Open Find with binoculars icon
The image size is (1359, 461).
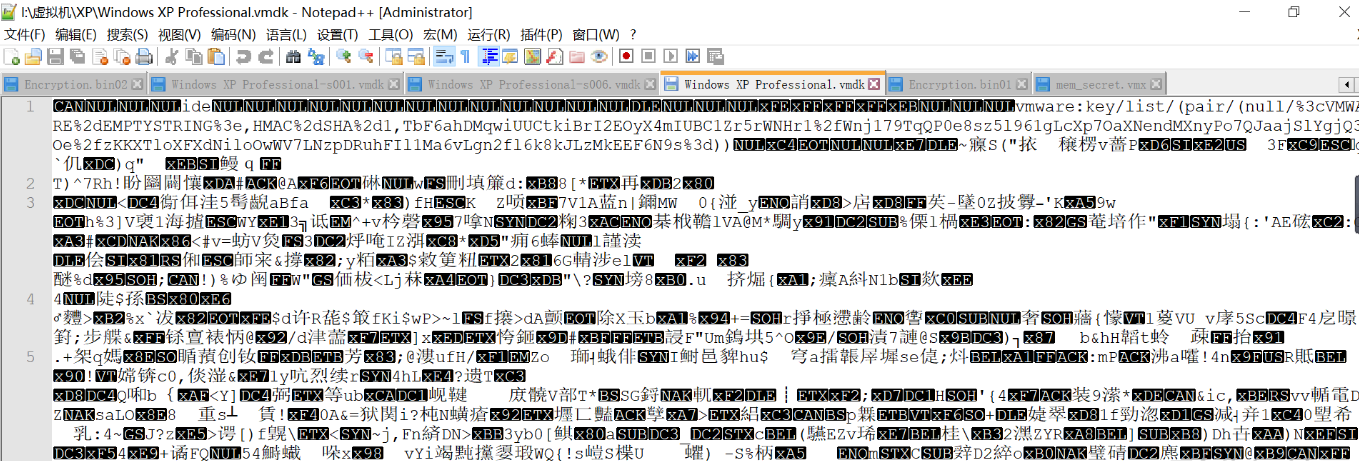pyautogui.click(x=293, y=56)
